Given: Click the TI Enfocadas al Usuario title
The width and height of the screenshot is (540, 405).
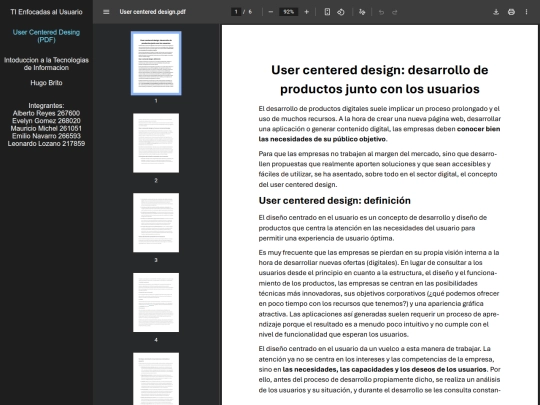Looking at the screenshot, I should tap(46, 12).
